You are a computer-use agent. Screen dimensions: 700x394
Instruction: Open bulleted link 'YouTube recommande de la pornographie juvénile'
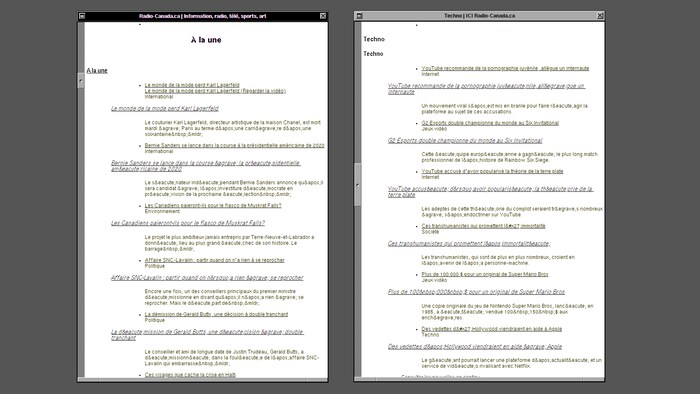(505, 68)
